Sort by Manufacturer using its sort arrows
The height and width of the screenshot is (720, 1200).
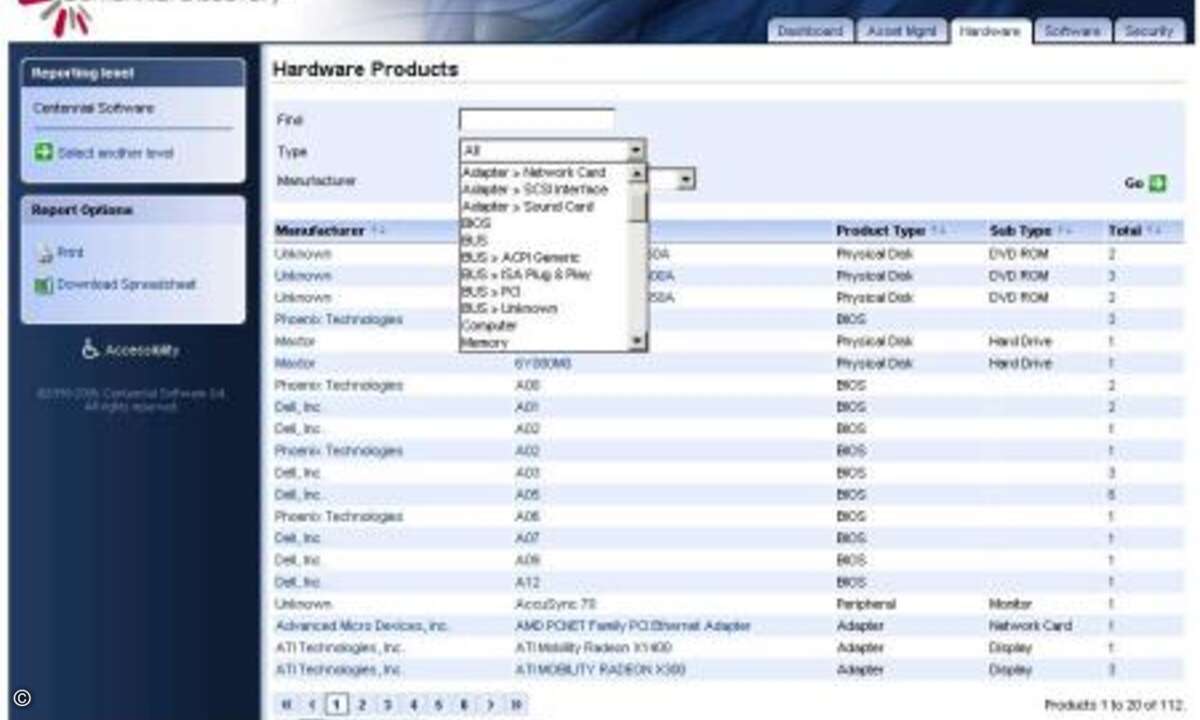tap(378, 231)
